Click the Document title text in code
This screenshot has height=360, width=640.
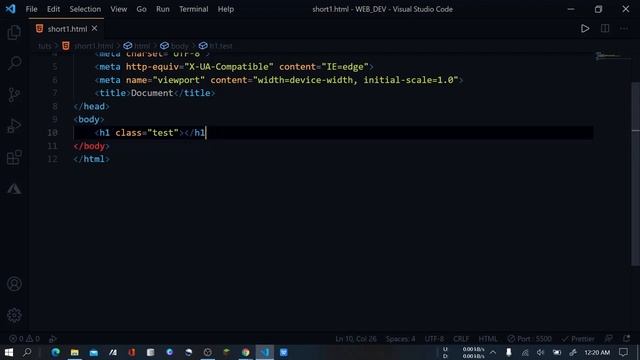tap(152, 93)
